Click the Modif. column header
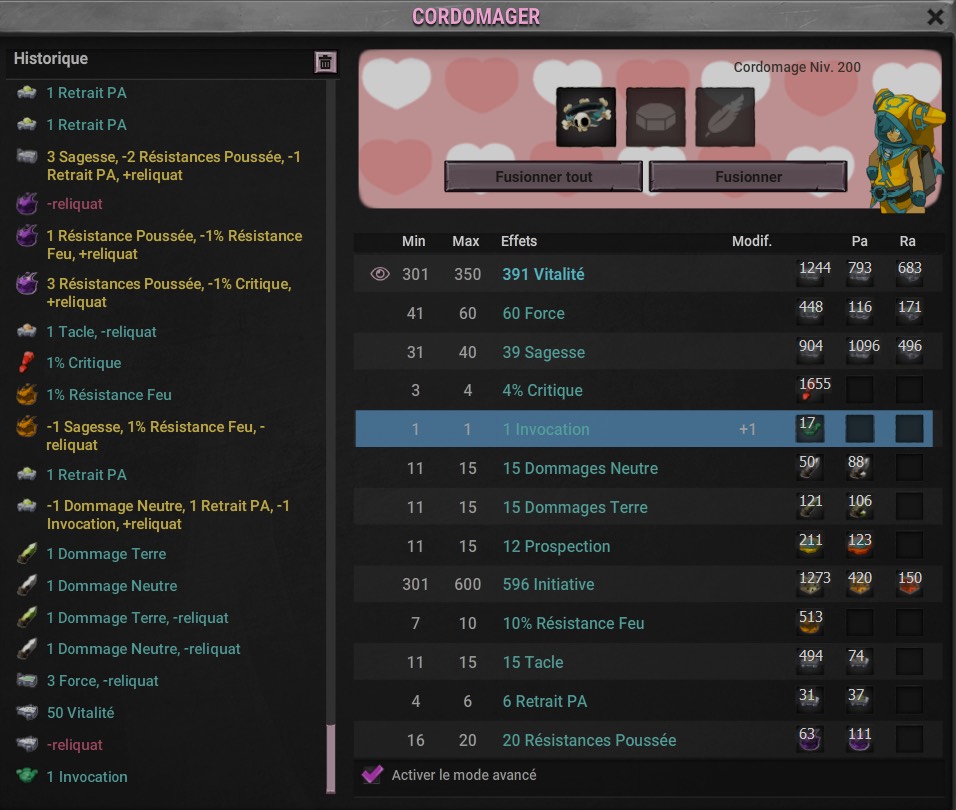Screen dimensions: 956x810 coord(751,241)
